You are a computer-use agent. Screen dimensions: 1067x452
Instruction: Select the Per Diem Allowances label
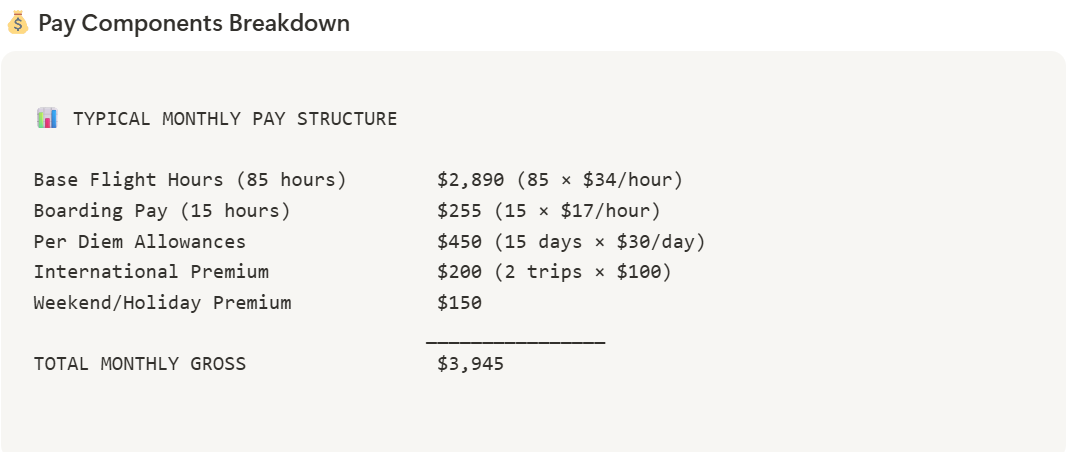[x=139, y=241]
